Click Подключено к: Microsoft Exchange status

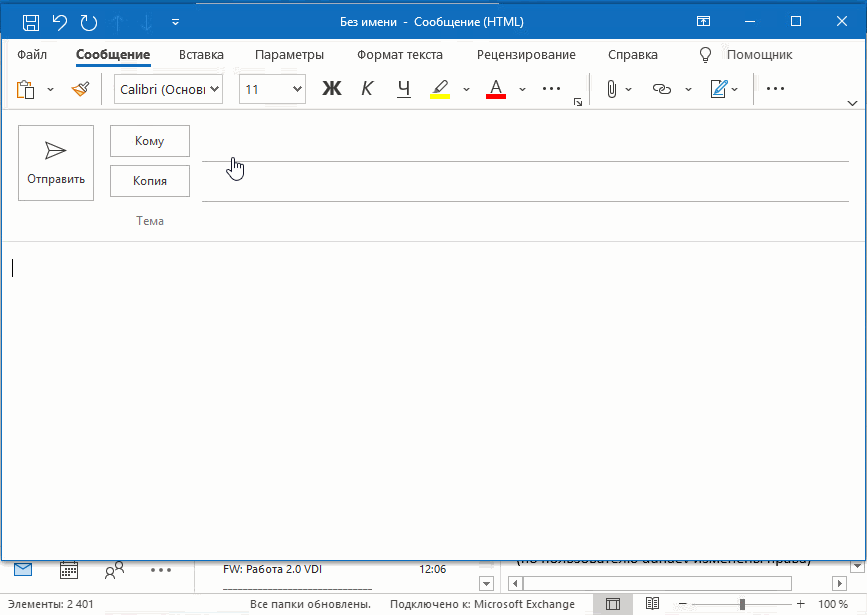click(x=482, y=604)
